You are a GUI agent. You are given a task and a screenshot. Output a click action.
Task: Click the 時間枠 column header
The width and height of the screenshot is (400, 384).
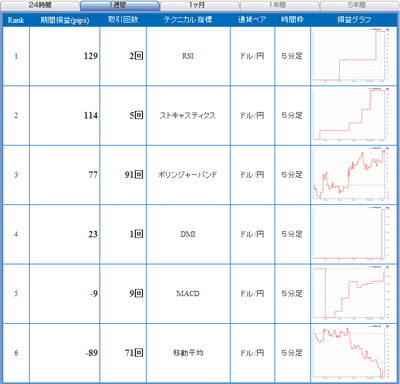(292, 20)
